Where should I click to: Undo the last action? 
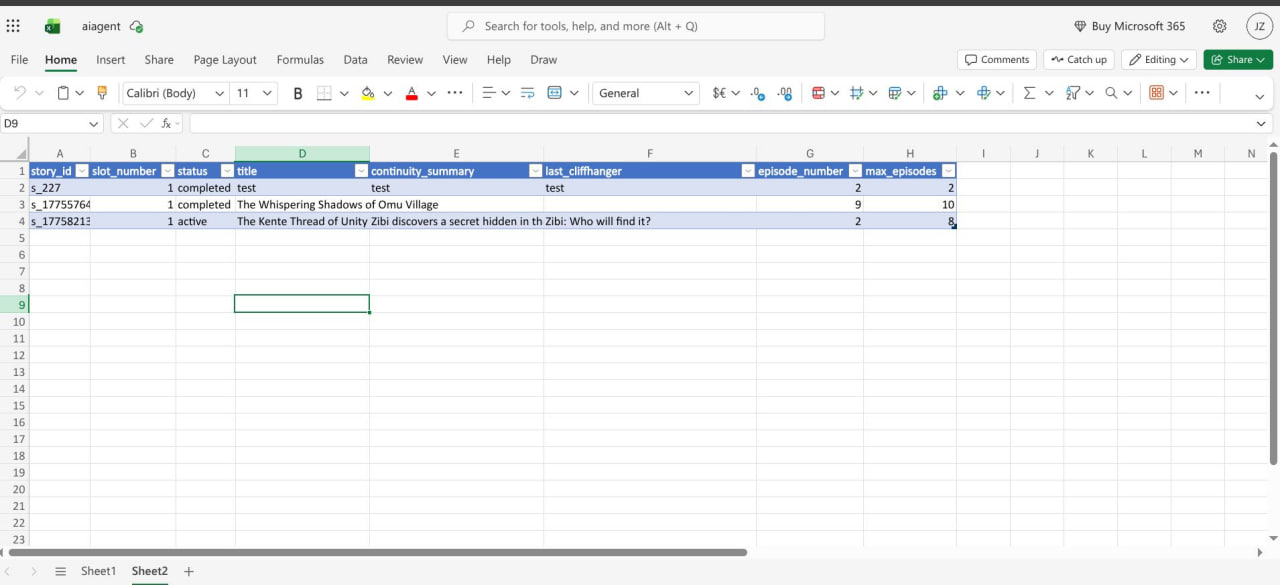19,93
